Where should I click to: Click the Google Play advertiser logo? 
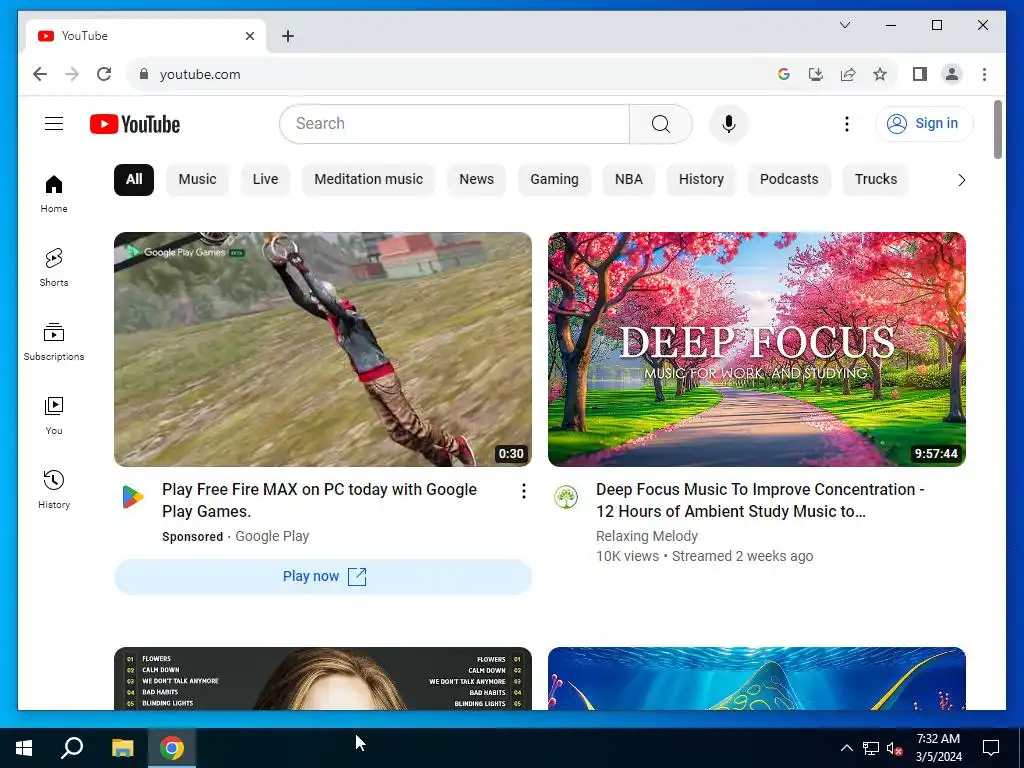coord(133,497)
